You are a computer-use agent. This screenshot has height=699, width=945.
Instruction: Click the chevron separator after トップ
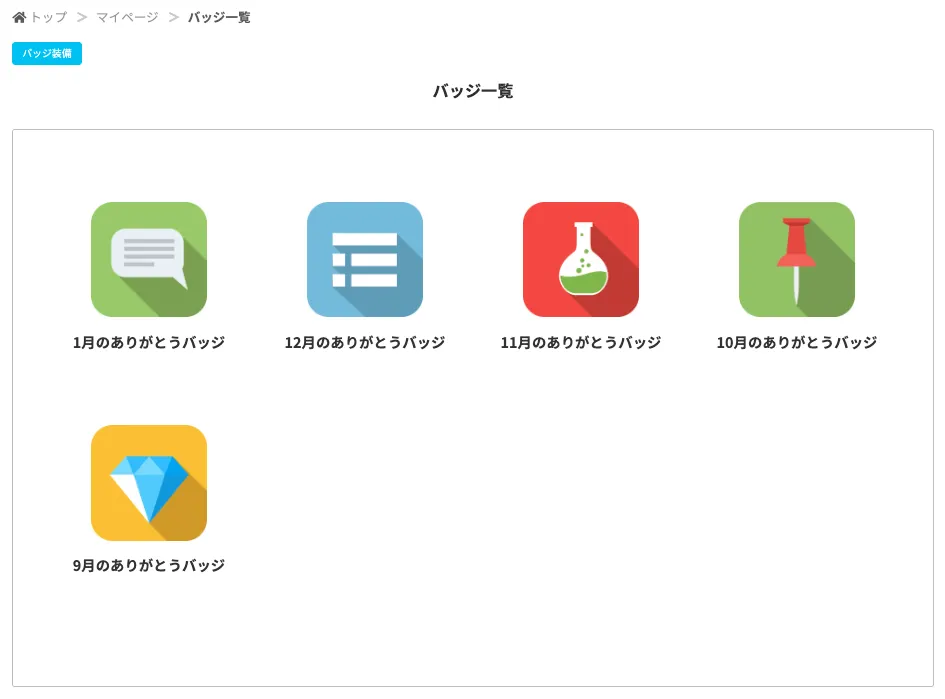click(82, 17)
